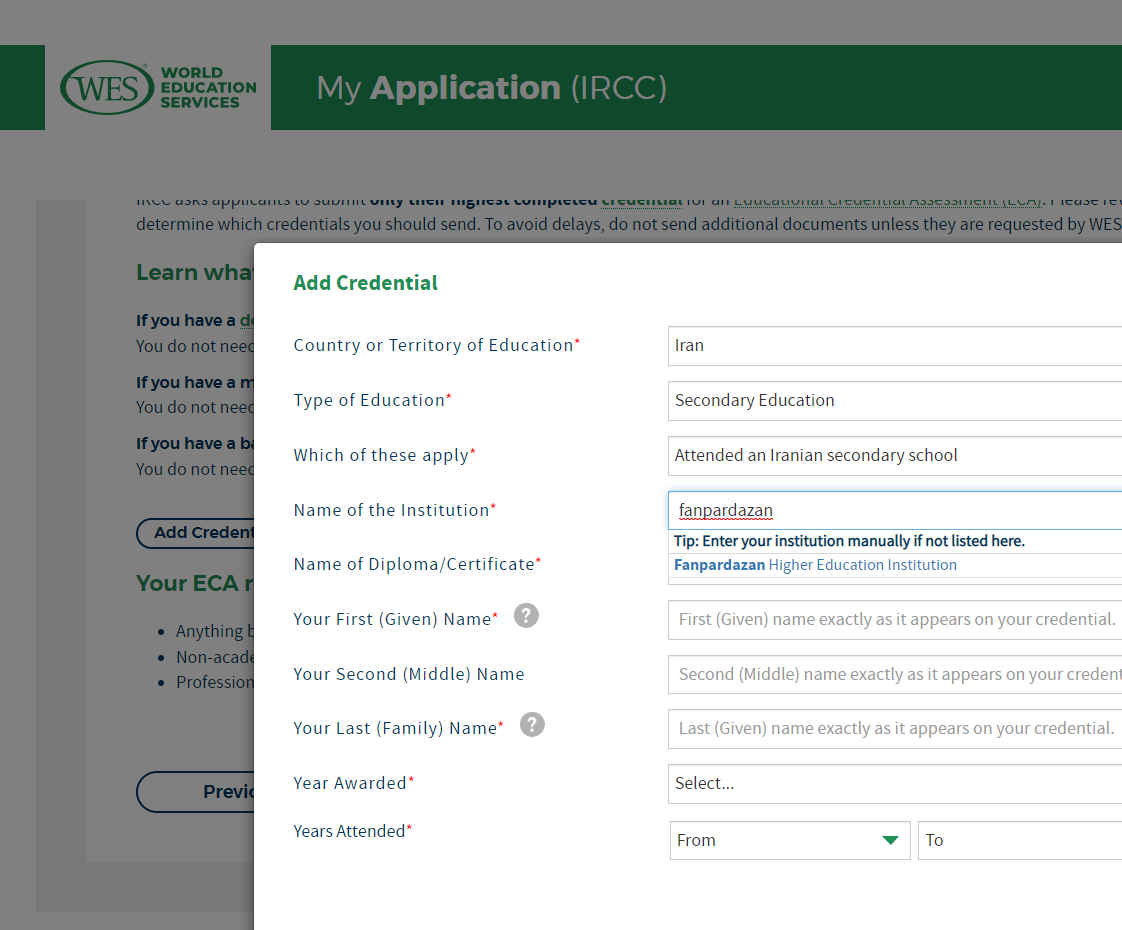
Task: Select Fanpardazan Higher Education Institution suggestion
Action: [x=815, y=565]
